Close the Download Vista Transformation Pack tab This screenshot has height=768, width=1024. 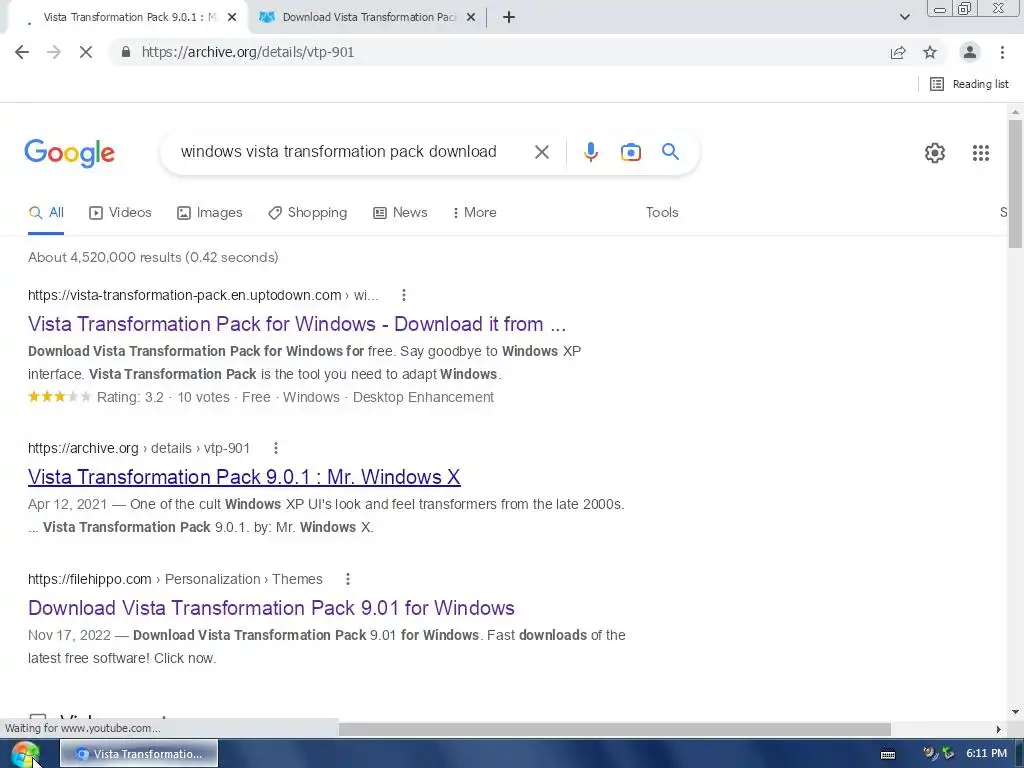point(471,18)
